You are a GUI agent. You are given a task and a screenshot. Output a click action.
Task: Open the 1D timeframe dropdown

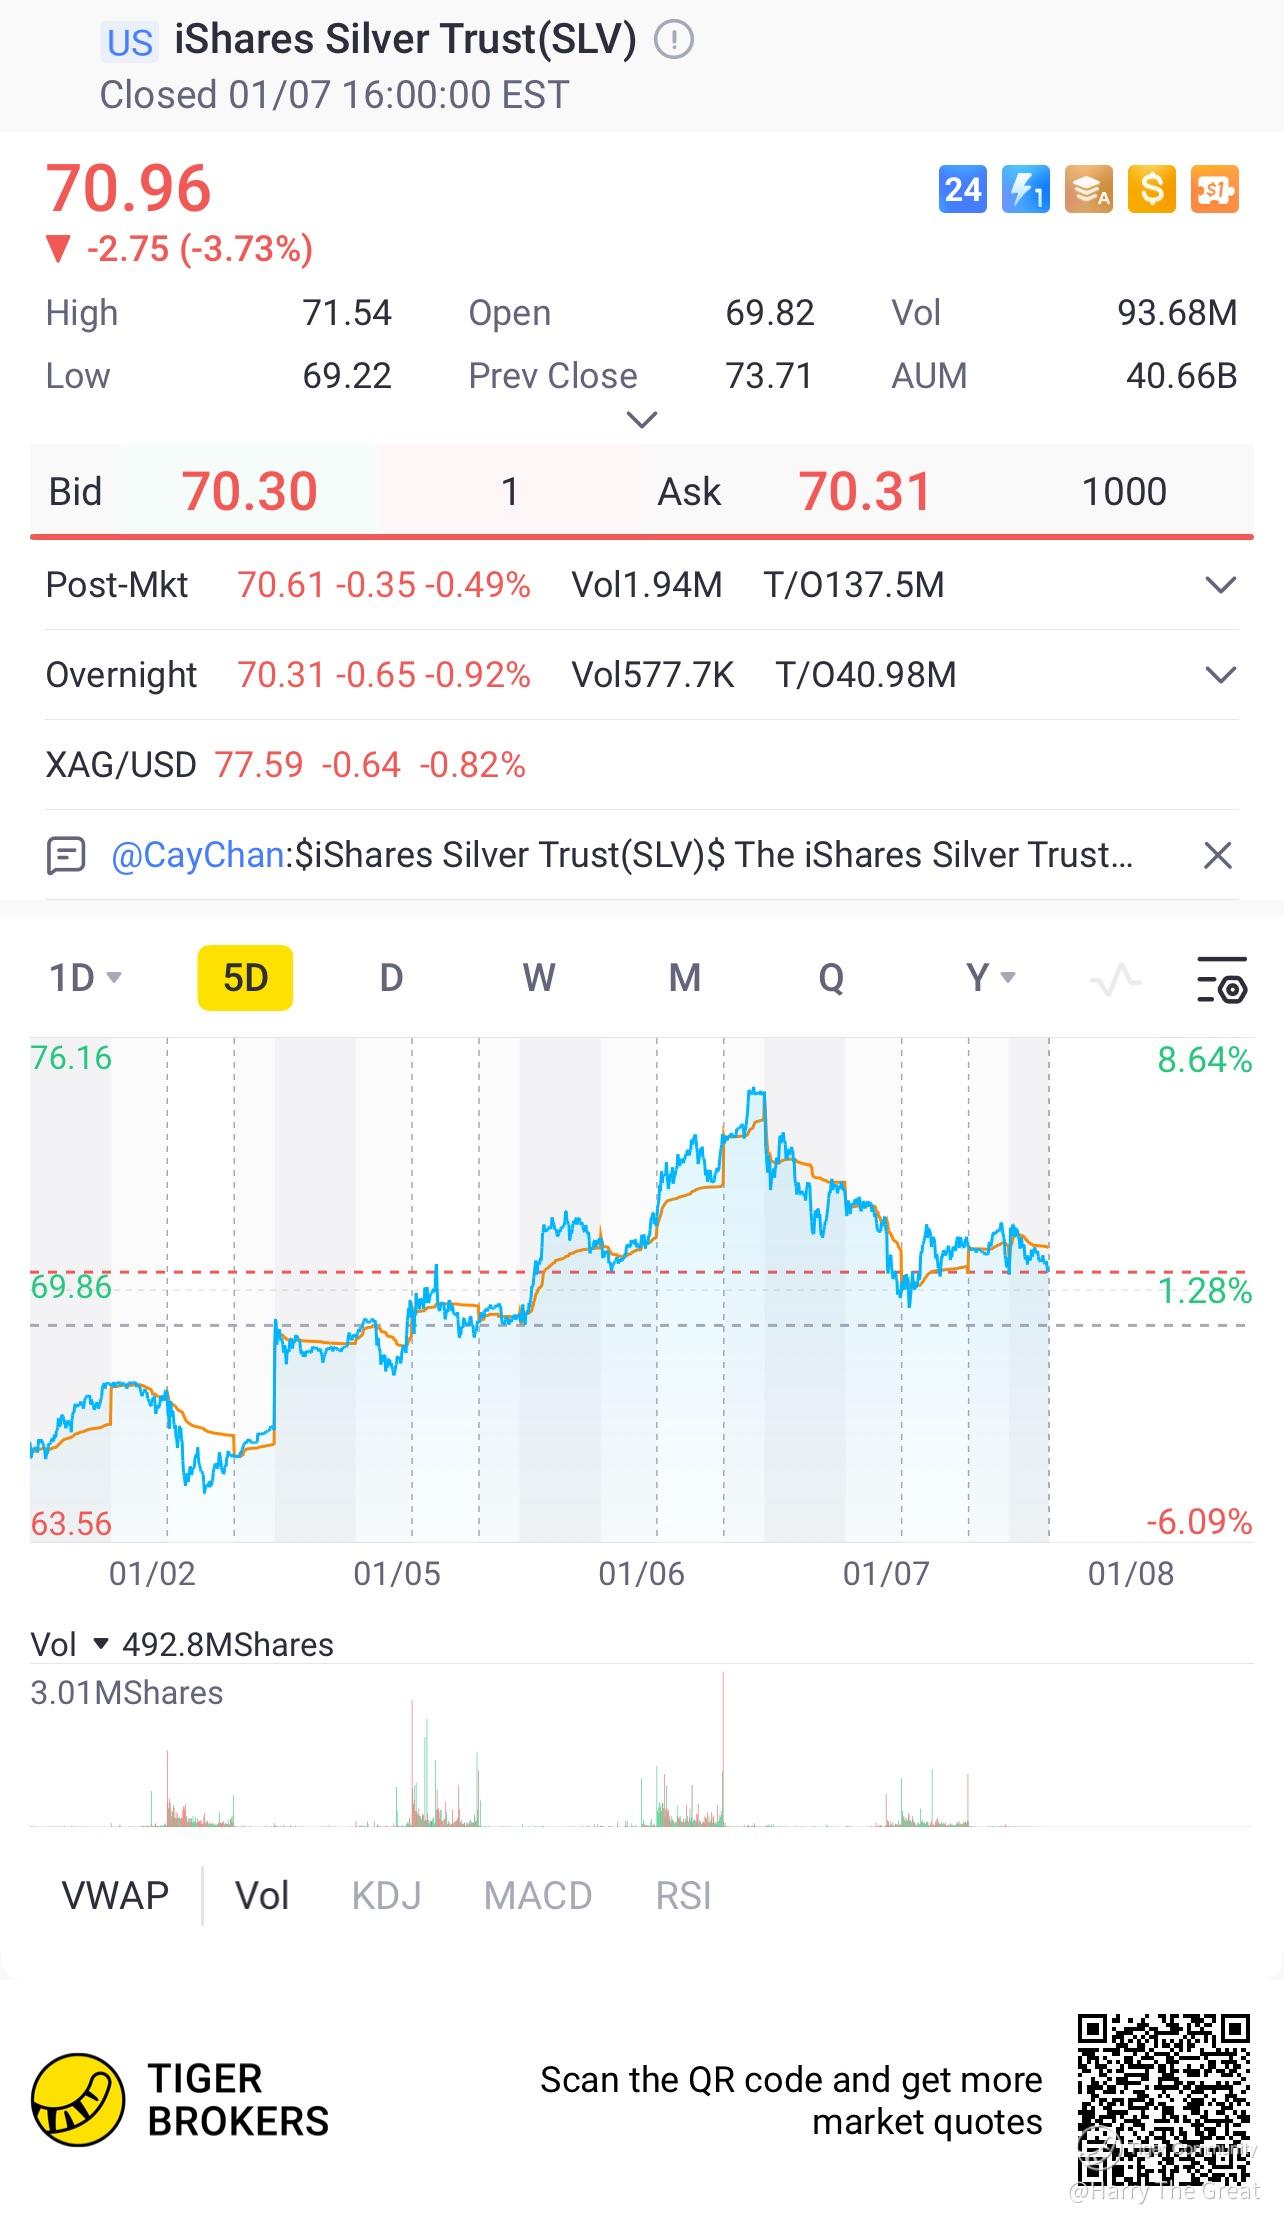85,978
